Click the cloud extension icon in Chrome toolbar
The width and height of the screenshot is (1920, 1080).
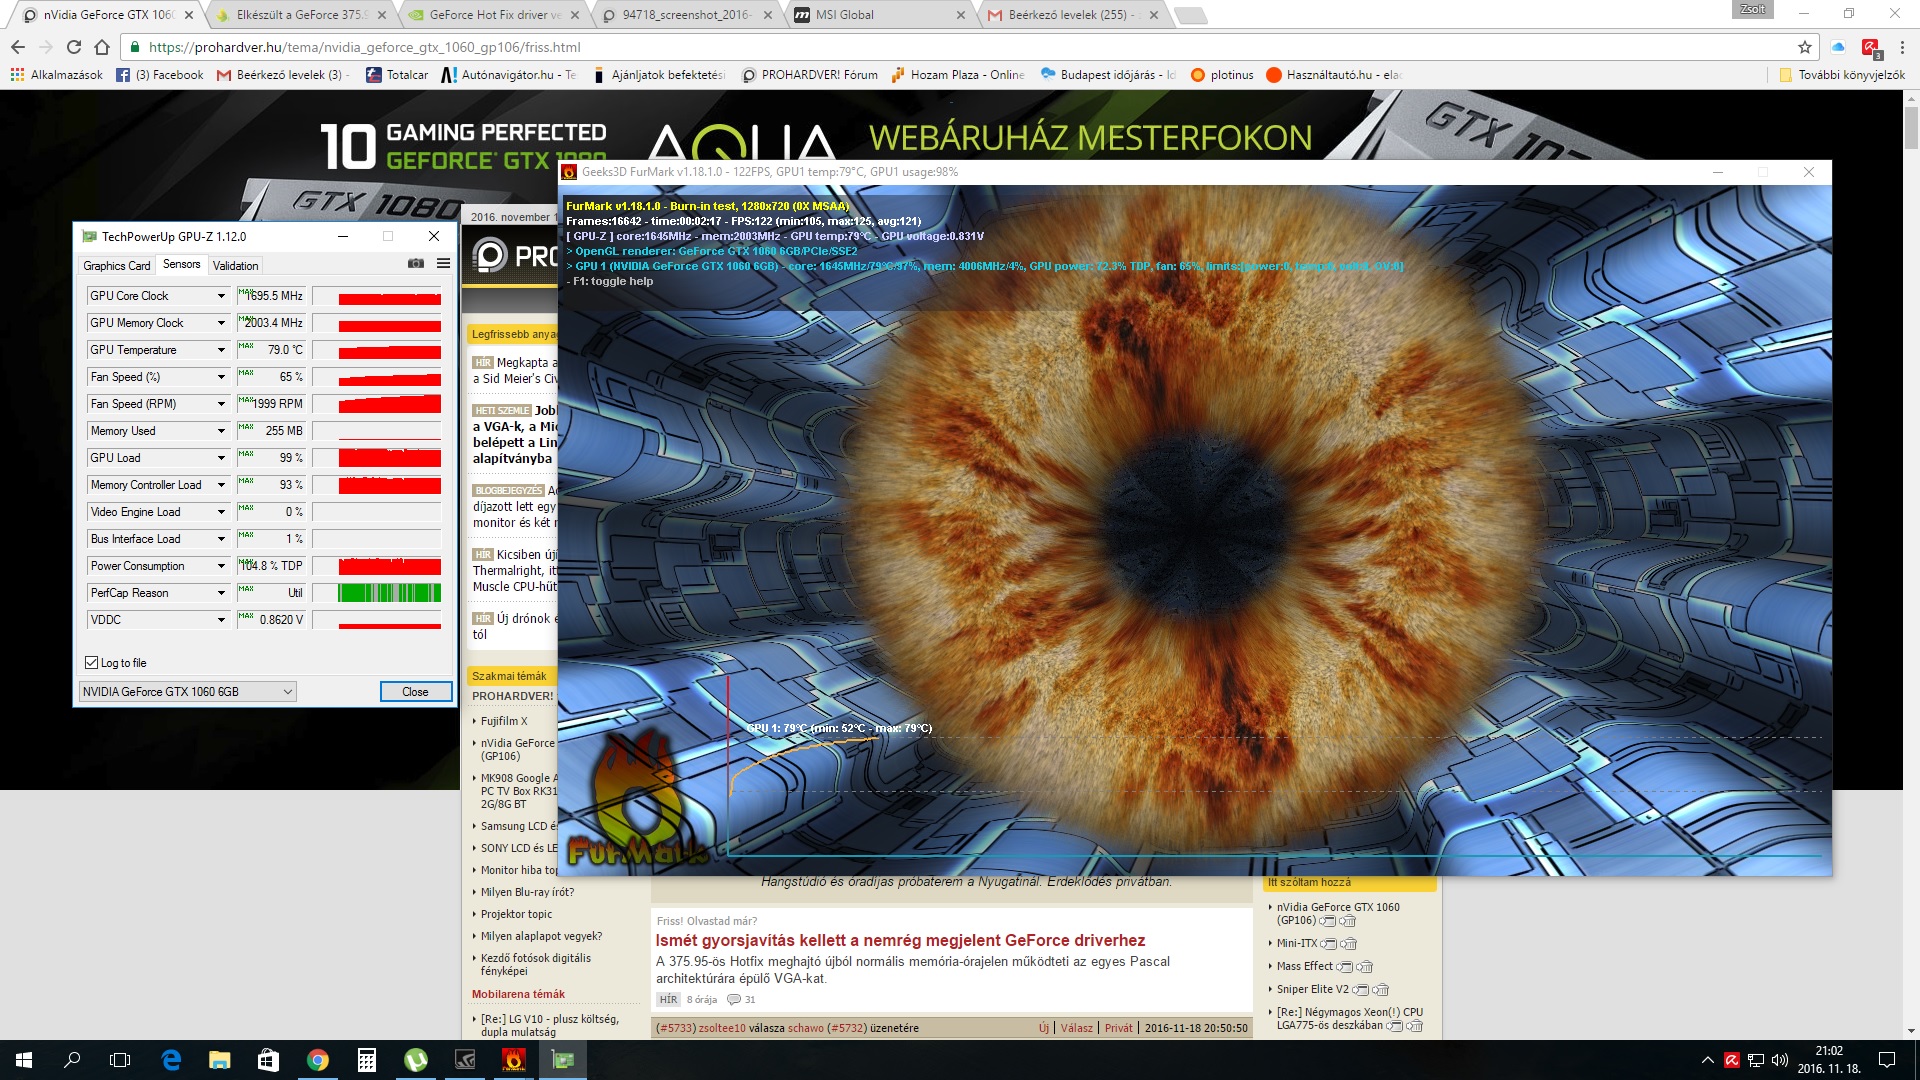click(x=1838, y=47)
